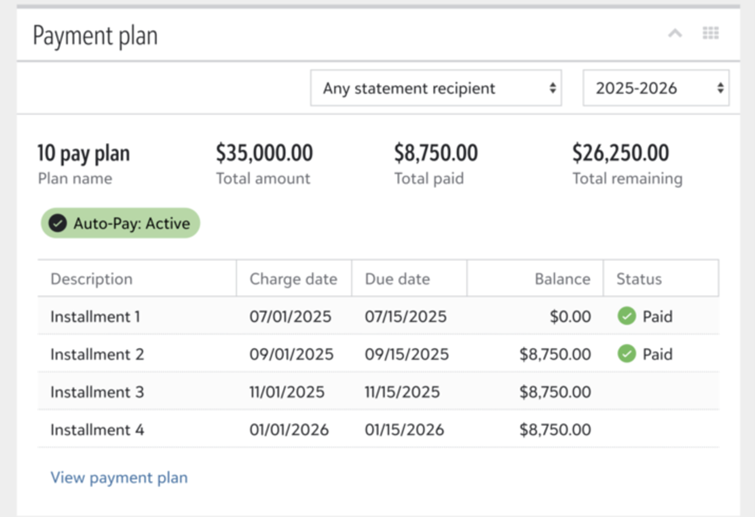Collapse the Payment plan panel chevron
Viewport: 755px width, 517px height.
[x=675, y=33]
